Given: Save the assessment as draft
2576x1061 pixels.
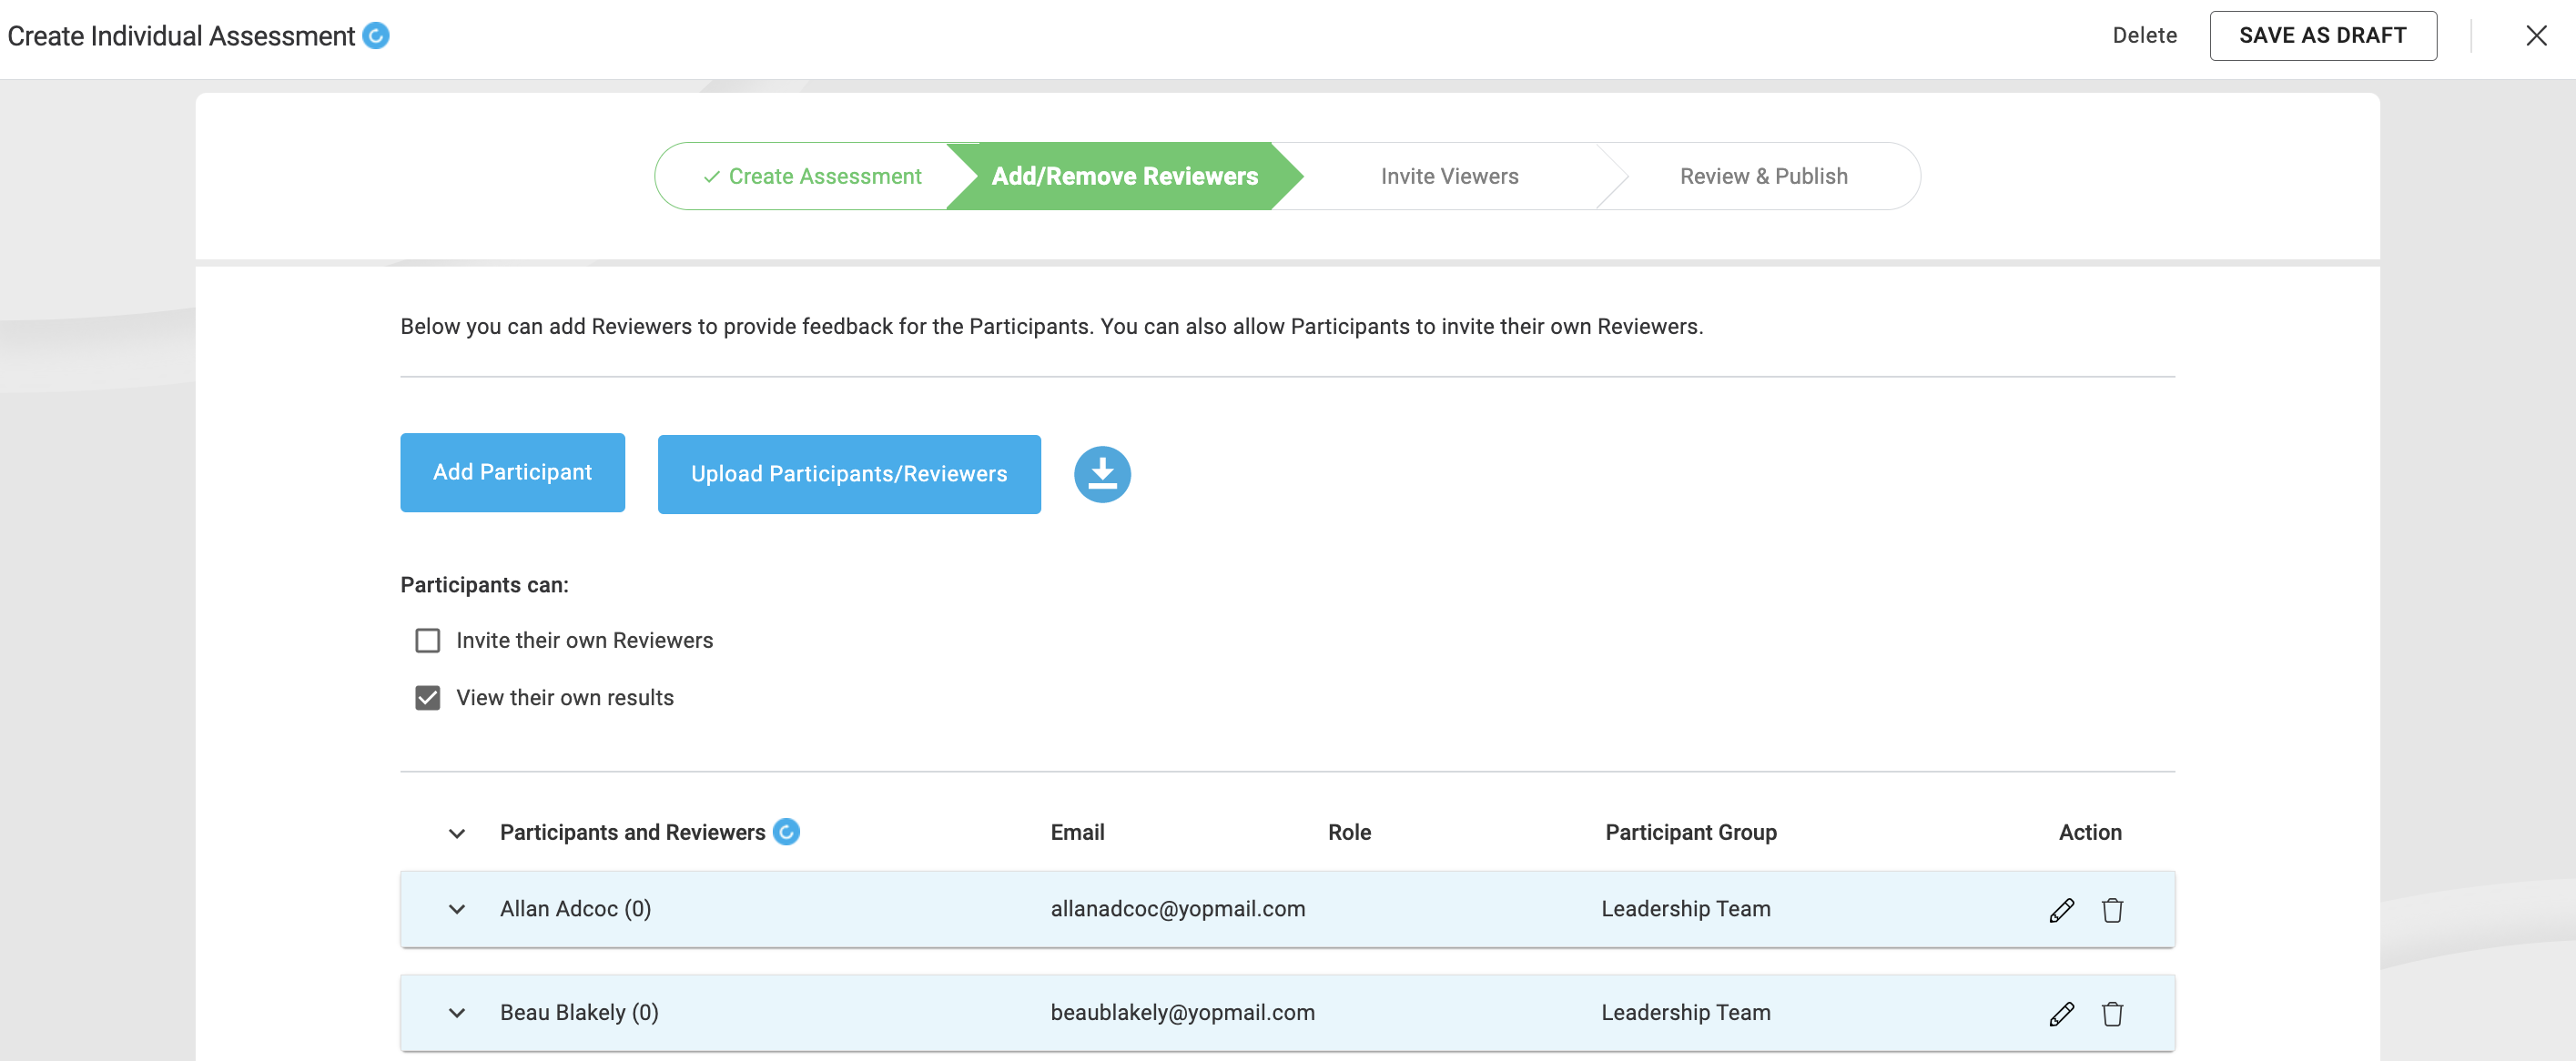Looking at the screenshot, I should coord(2322,36).
